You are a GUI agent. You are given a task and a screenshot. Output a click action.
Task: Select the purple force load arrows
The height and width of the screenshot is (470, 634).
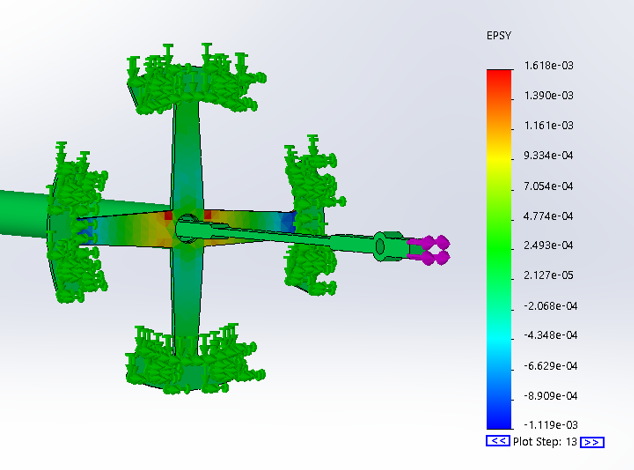pyautogui.click(x=429, y=249)
